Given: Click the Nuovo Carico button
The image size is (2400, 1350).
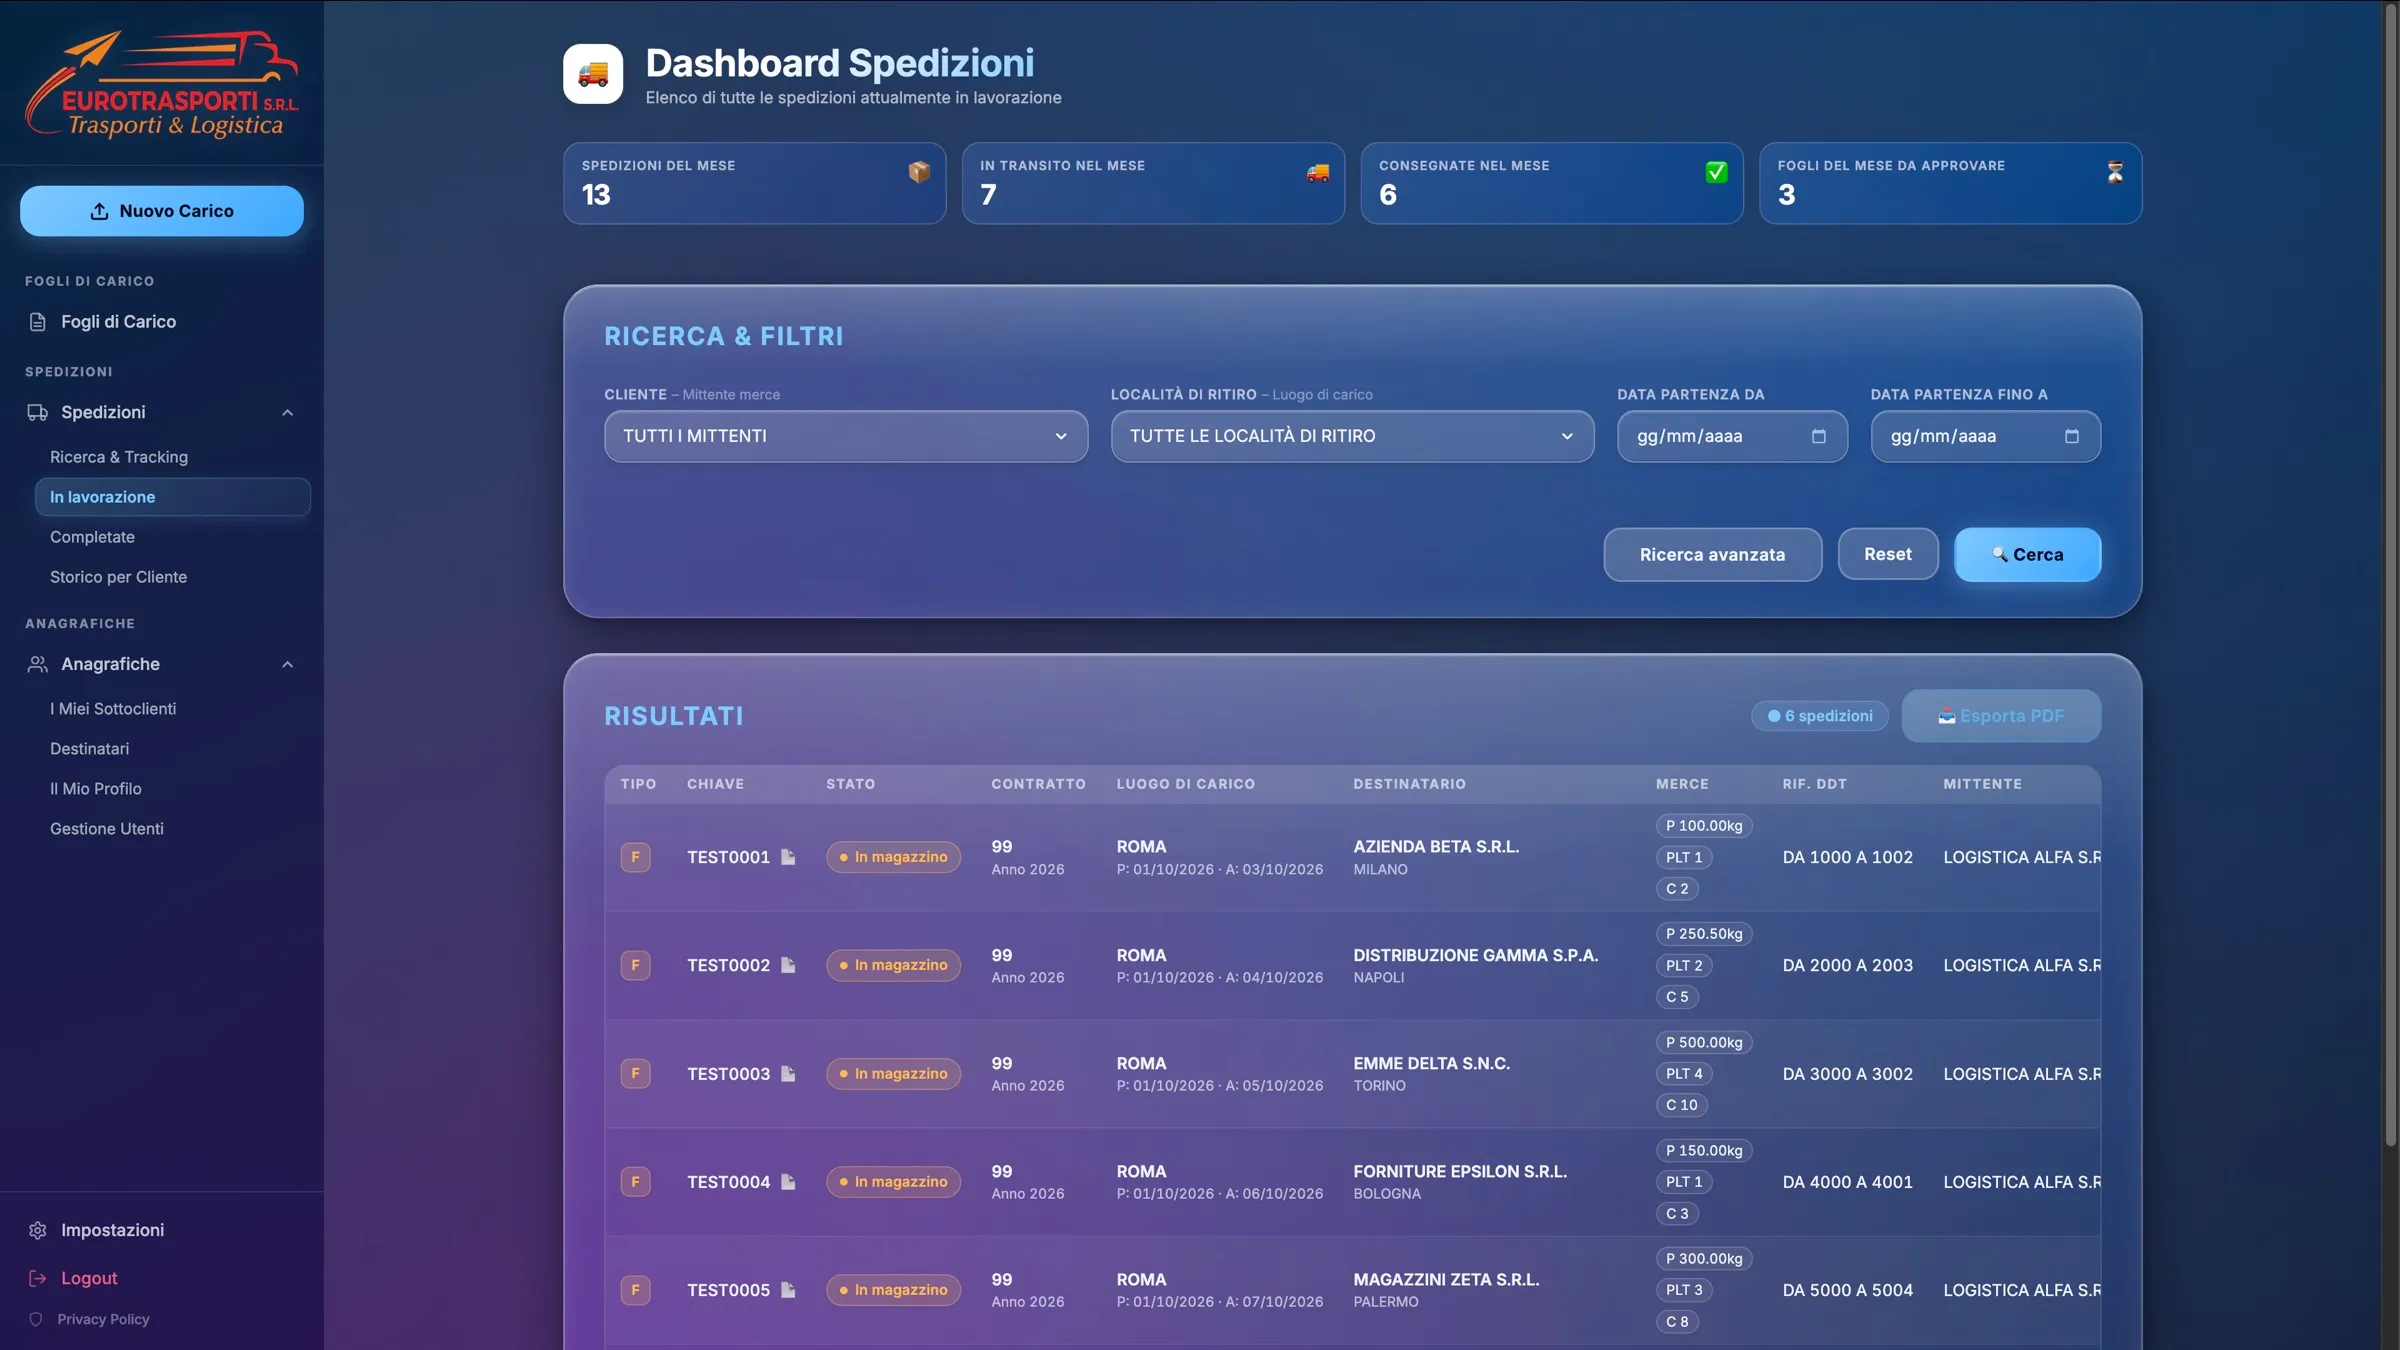Looking at the screenshot, I should 162,211.
